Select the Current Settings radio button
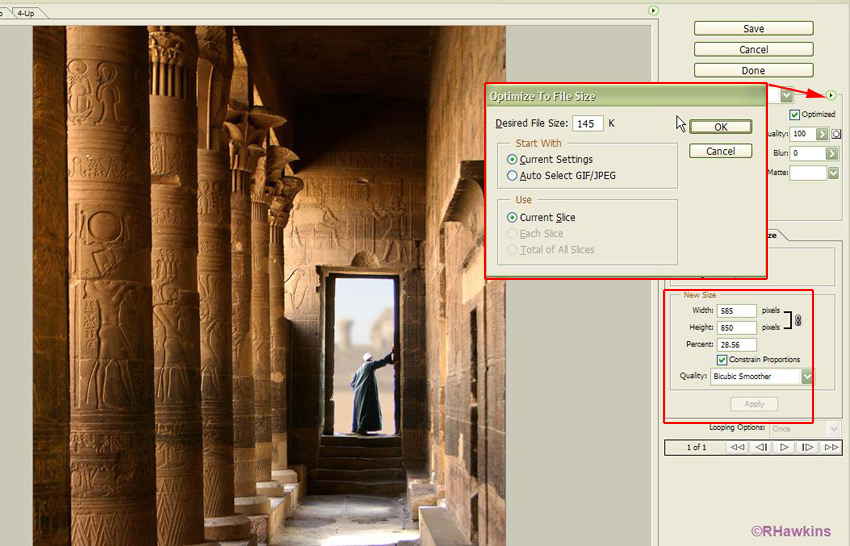 512,160
